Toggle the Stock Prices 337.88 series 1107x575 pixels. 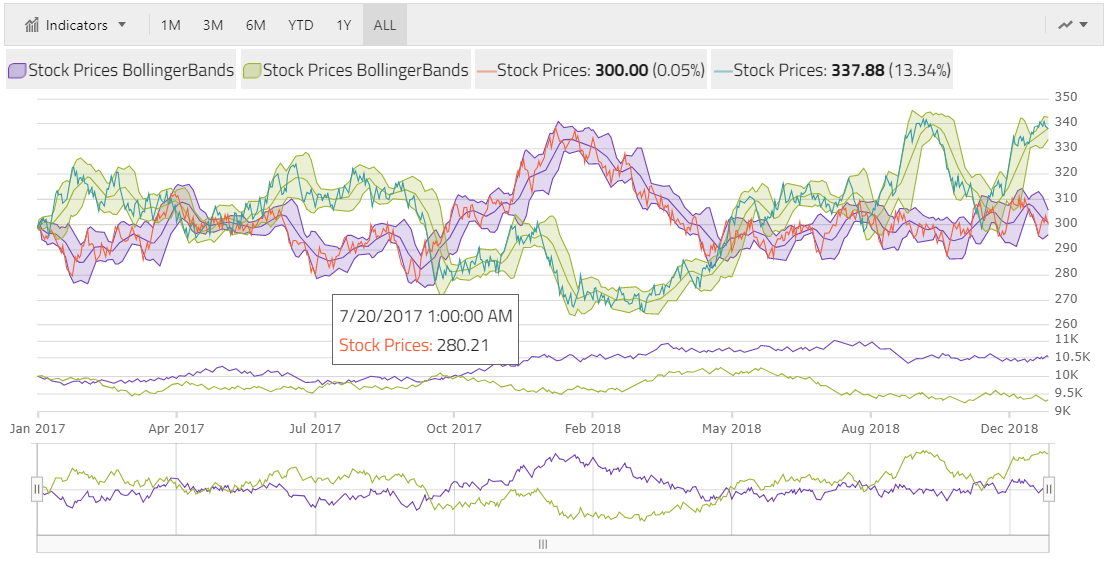click(831, 71)
